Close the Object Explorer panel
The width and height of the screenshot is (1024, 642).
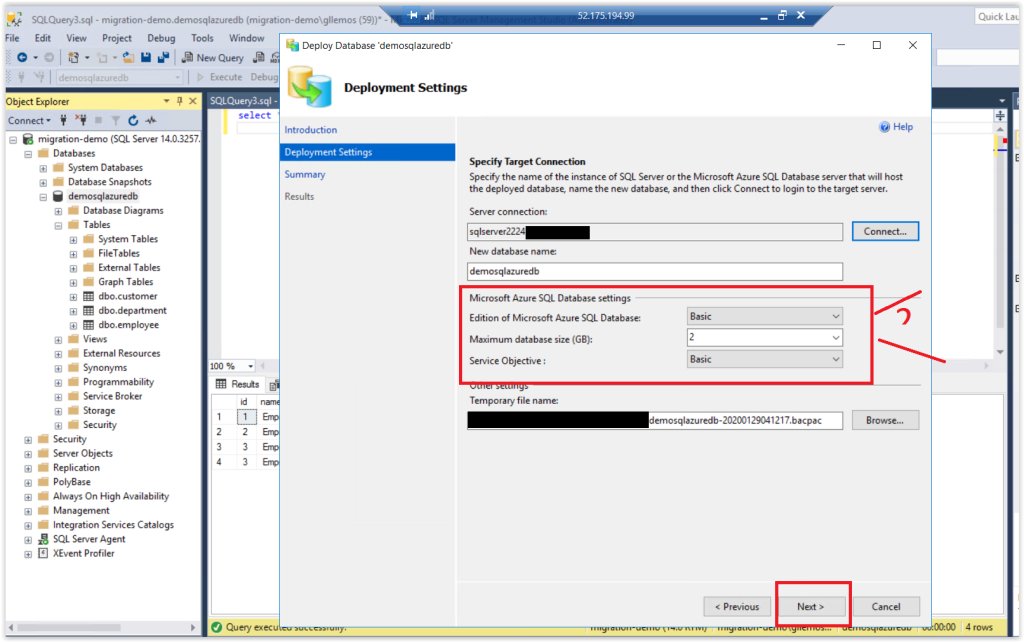(x=193, y=101)
